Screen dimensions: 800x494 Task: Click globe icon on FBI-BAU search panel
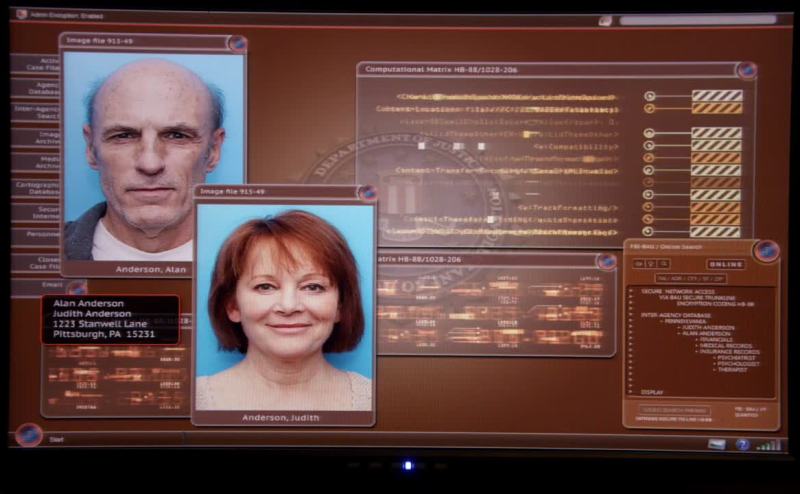[x=766, y=250]
